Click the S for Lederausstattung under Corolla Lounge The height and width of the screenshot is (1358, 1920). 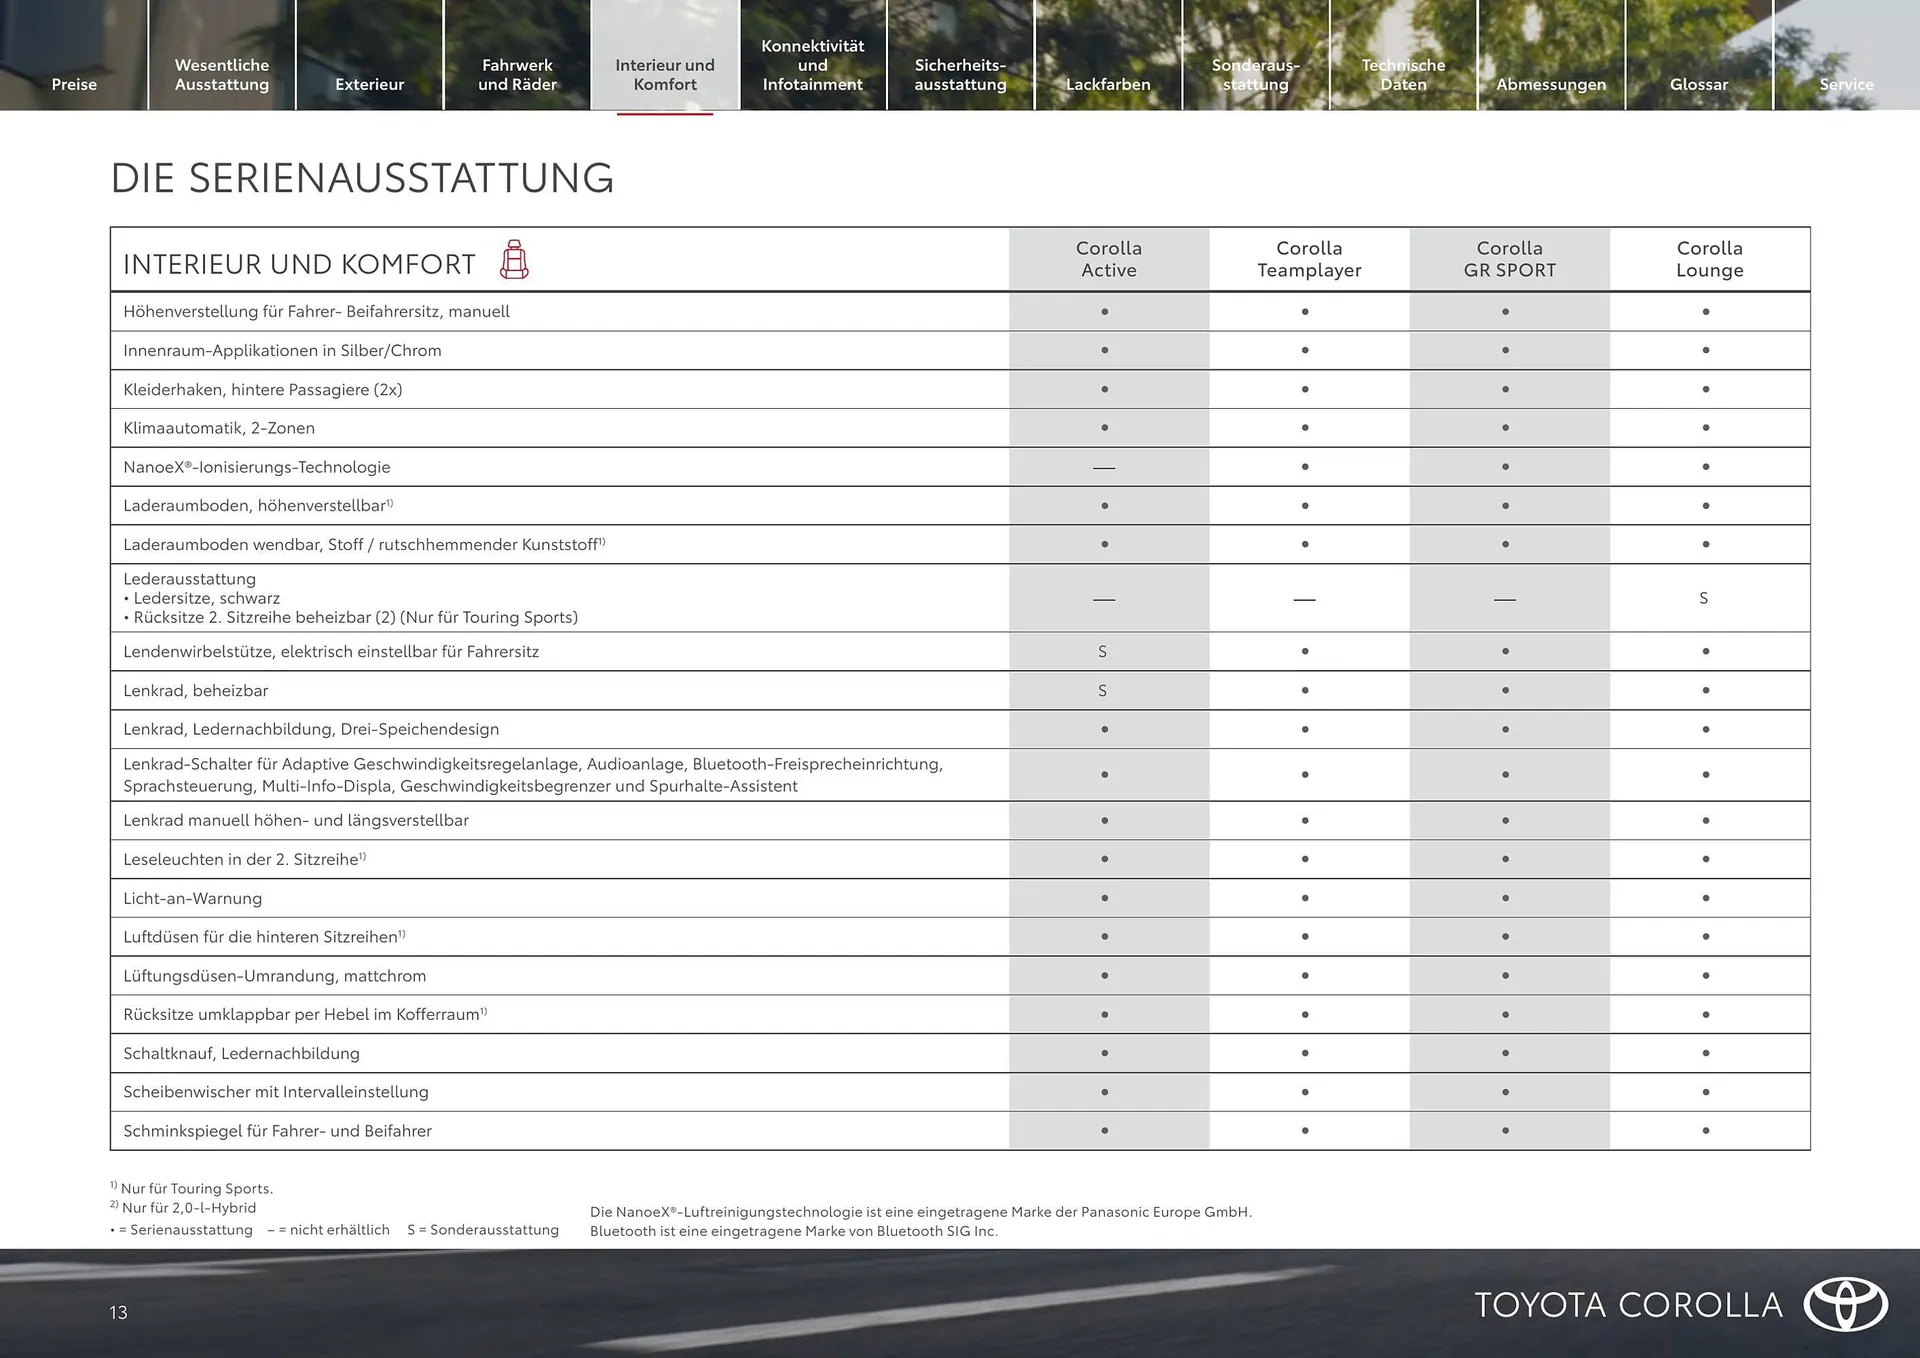[x=1704, y=597]
